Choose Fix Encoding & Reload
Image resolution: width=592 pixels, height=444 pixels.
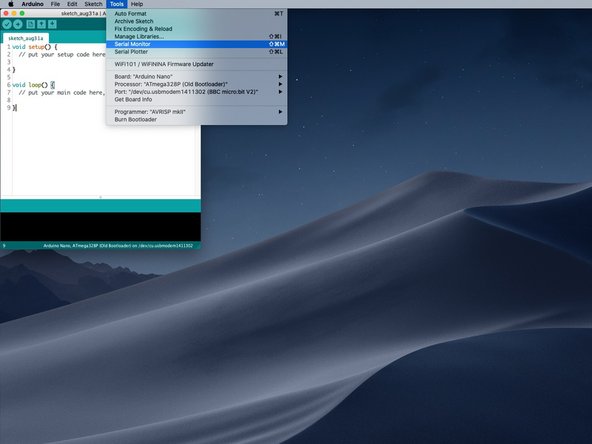196,29
